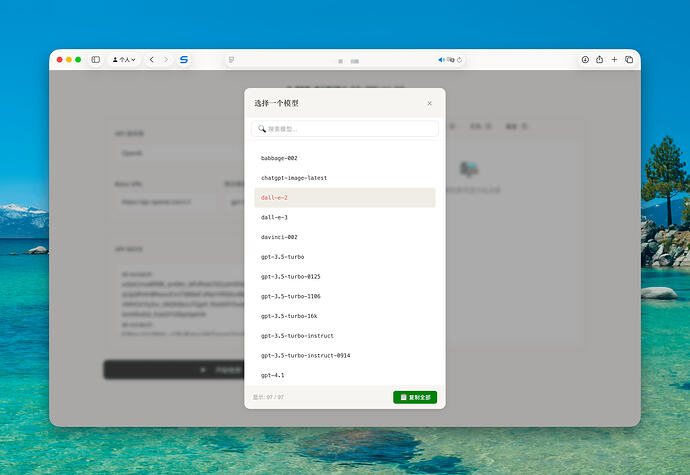Go forward with the forward arrow
Image resolution: width=690 pixels, height=475 pixels.
click(166, 59)
